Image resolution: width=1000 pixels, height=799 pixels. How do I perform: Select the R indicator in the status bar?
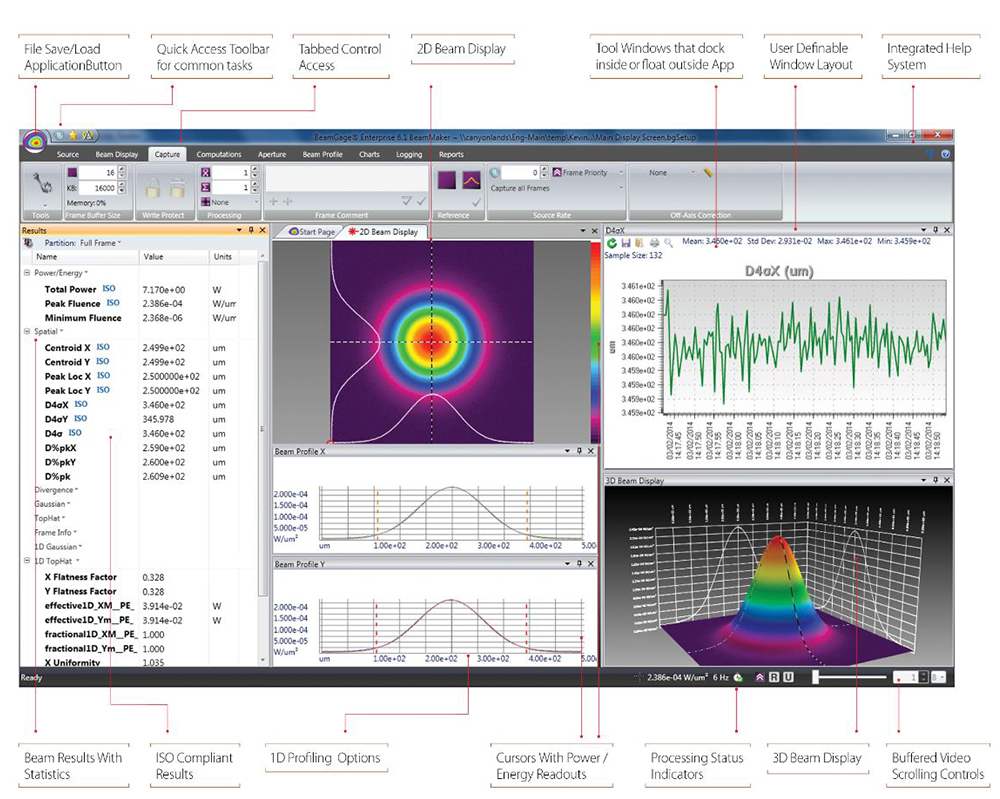[x=774, y=677]
